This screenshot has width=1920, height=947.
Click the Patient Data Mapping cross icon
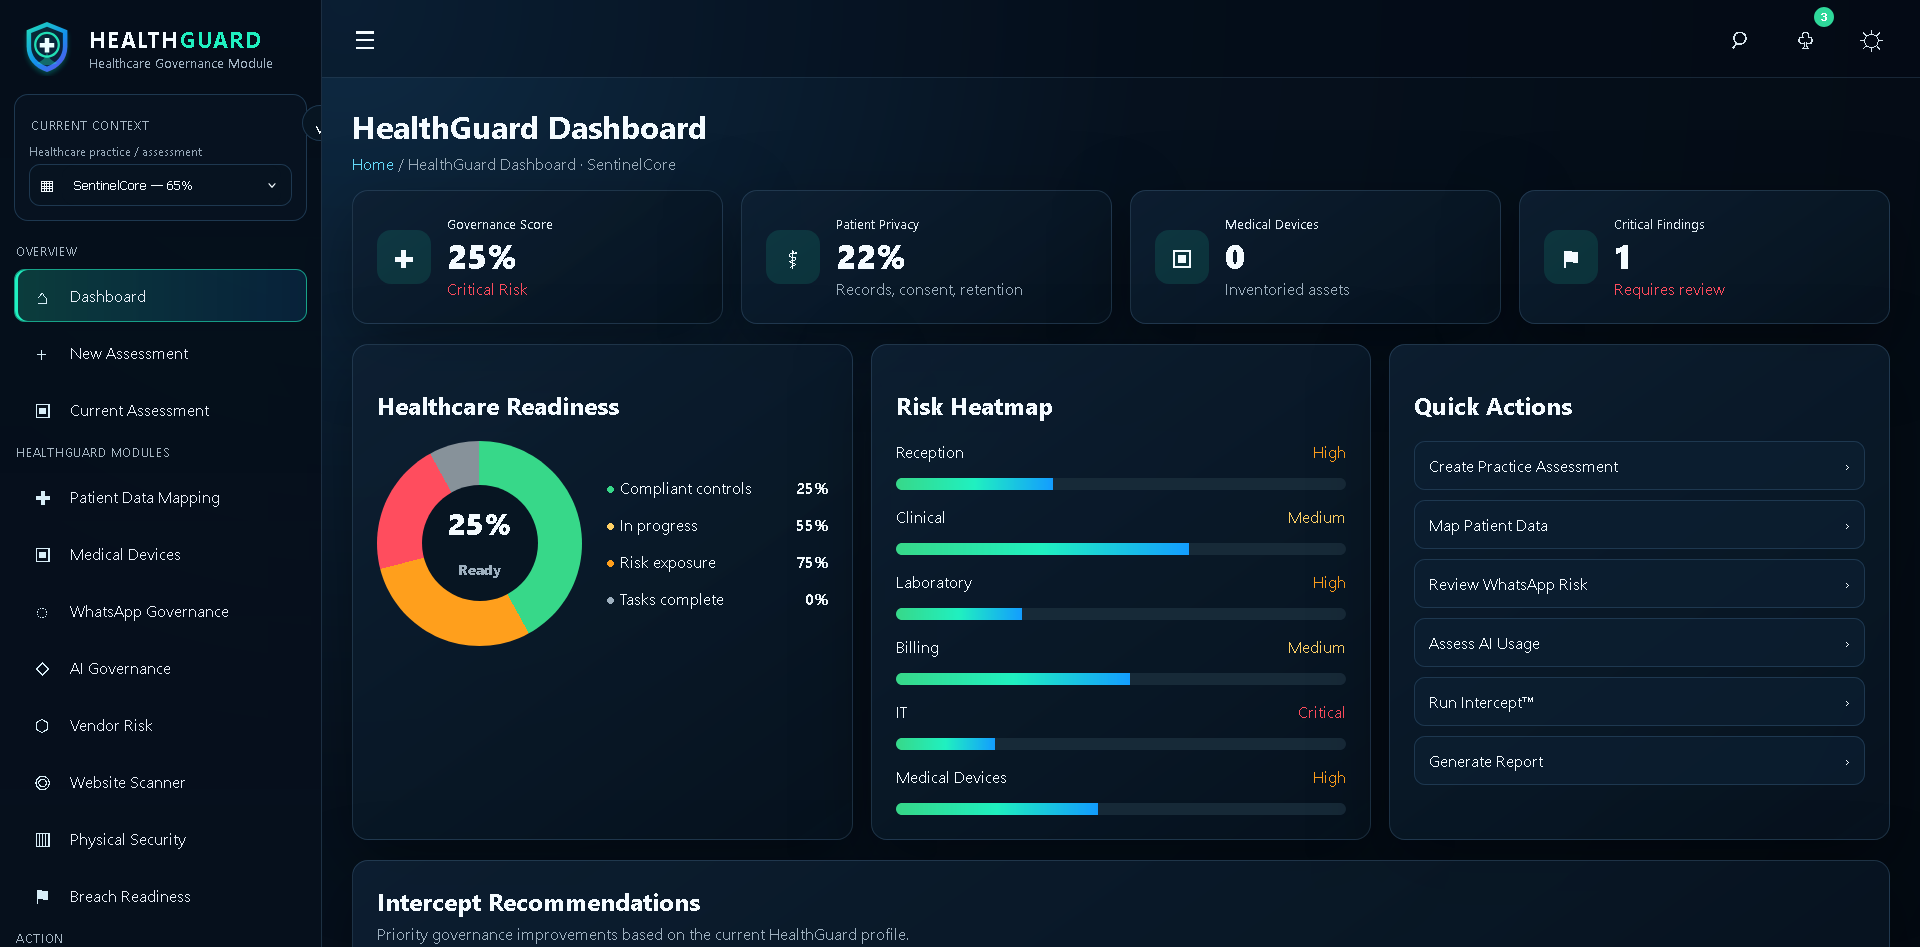pos(42,498)
